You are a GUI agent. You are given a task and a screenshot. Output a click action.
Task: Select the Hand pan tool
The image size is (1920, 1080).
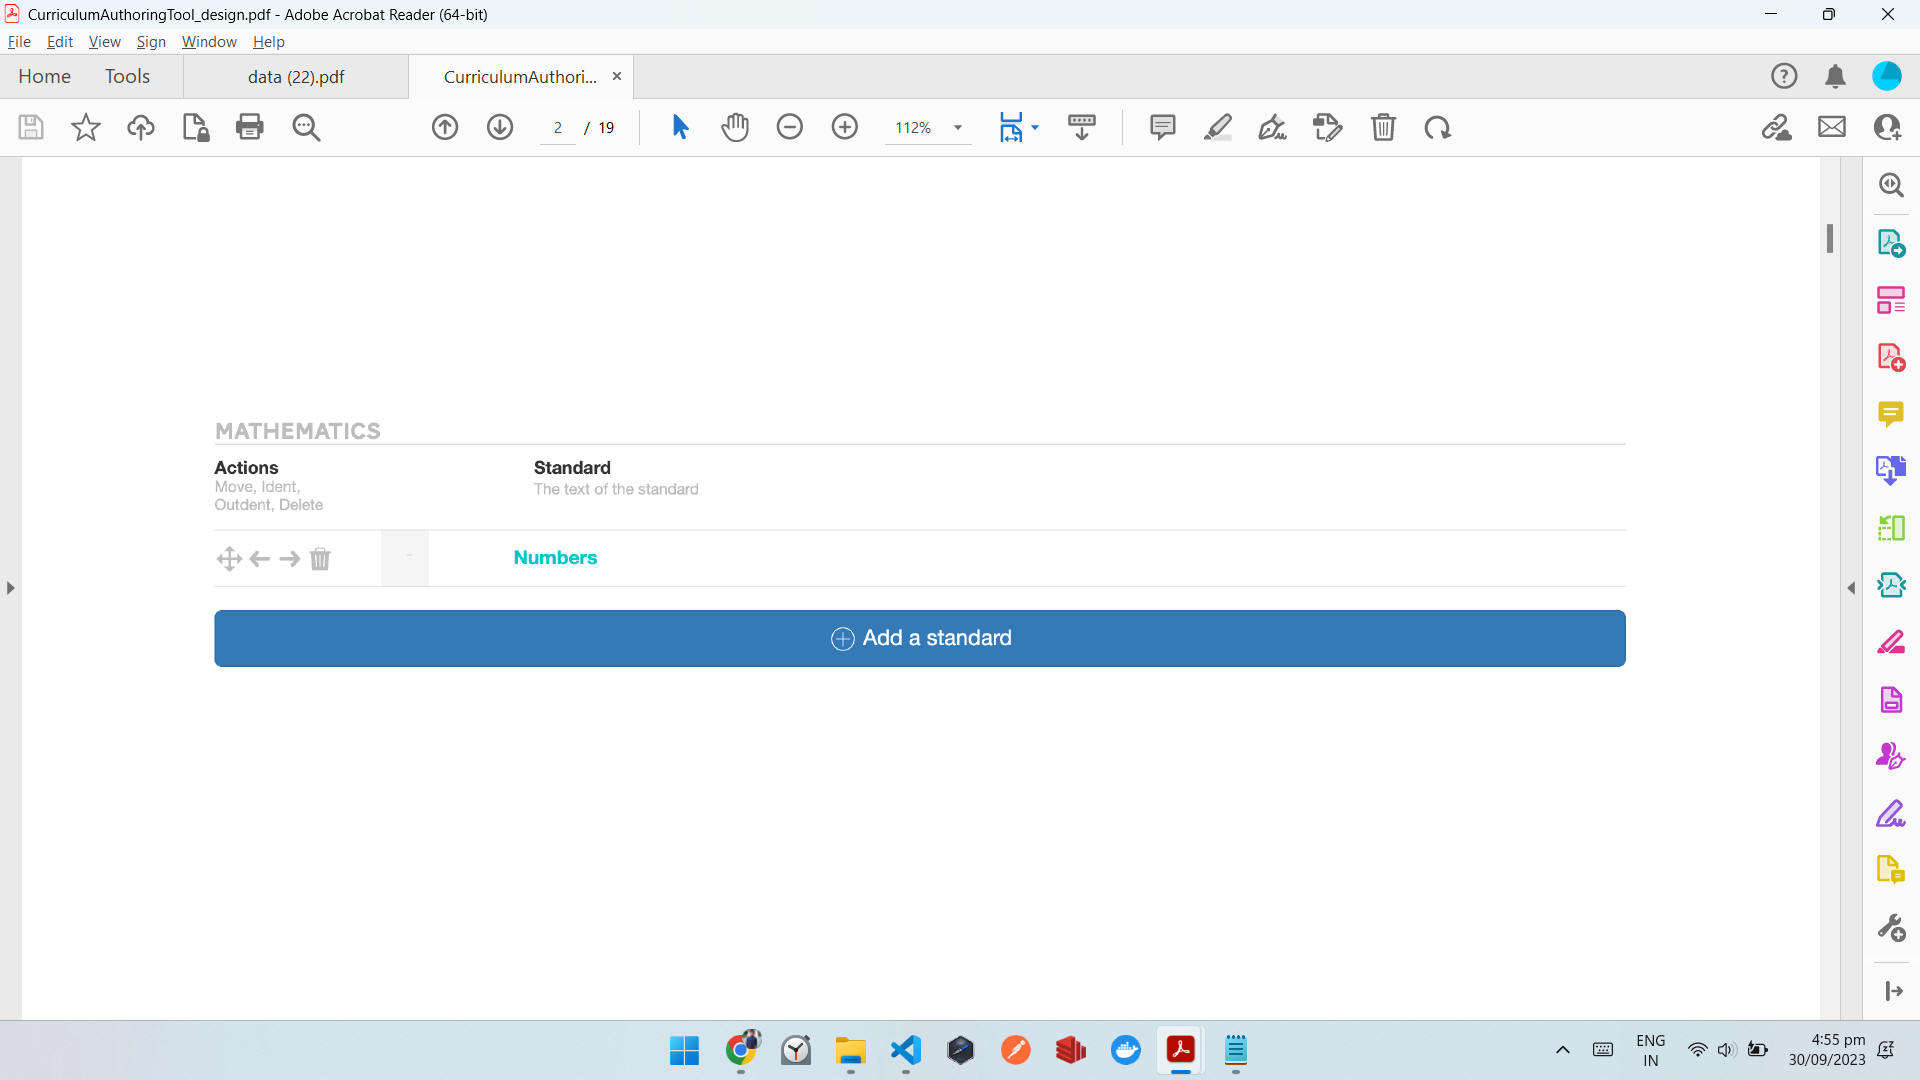click(x=735, y=127)
